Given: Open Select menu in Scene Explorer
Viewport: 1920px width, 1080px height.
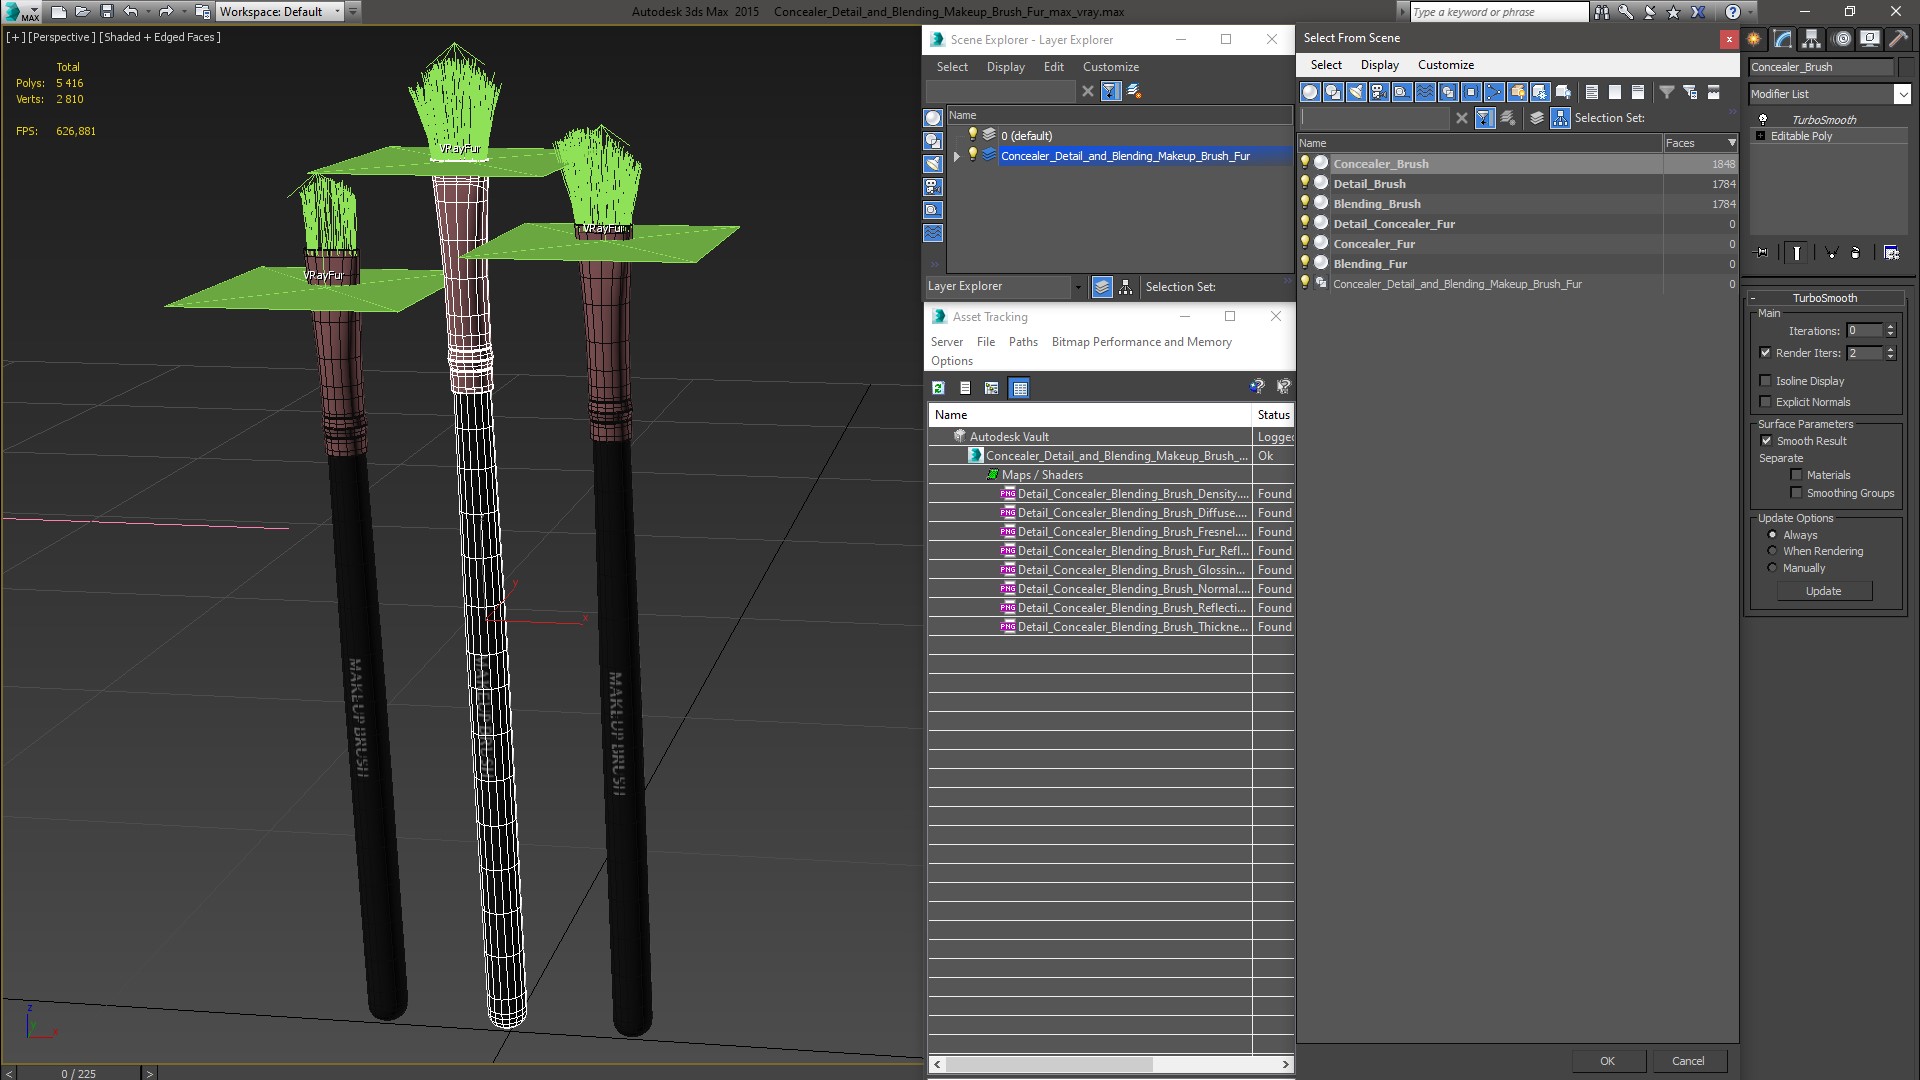Looking at the screenshot, I should coord(952,67).
